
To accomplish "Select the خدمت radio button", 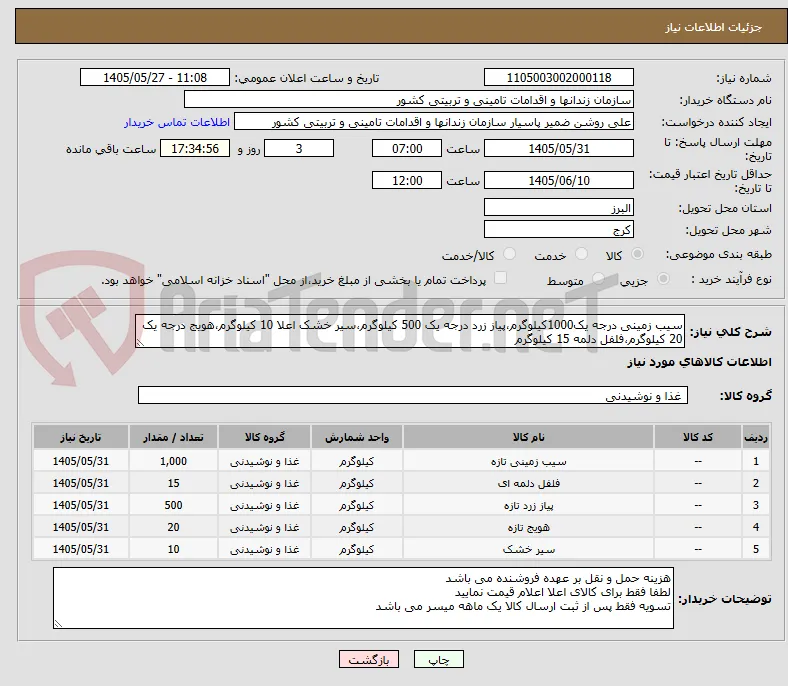I will (x=581, y=254).
